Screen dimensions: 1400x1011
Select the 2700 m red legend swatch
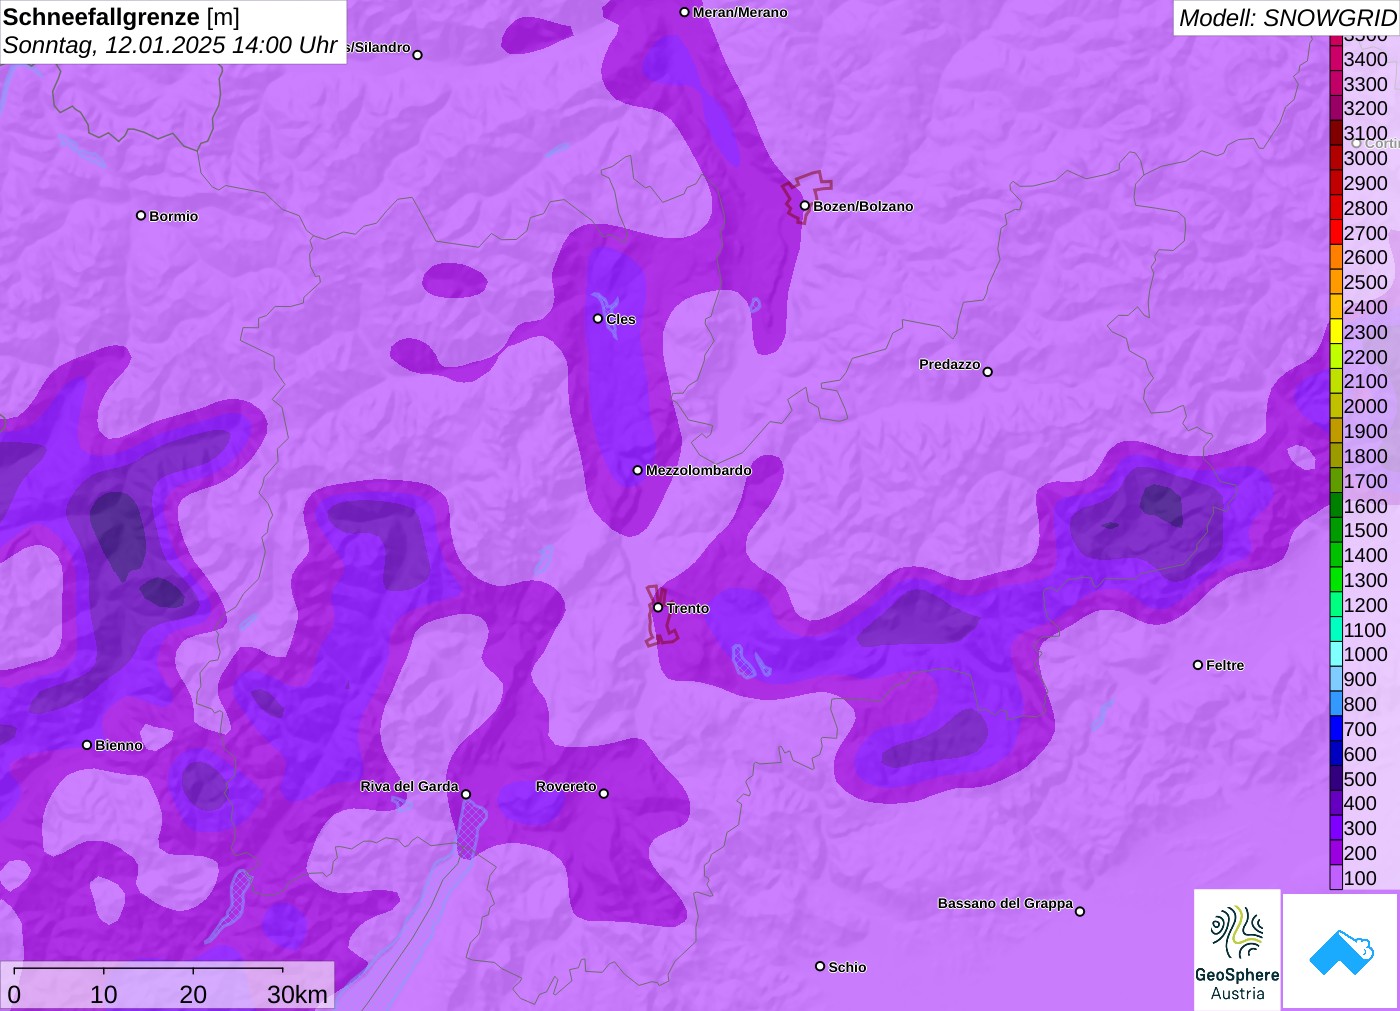[x=1336, y=233]
